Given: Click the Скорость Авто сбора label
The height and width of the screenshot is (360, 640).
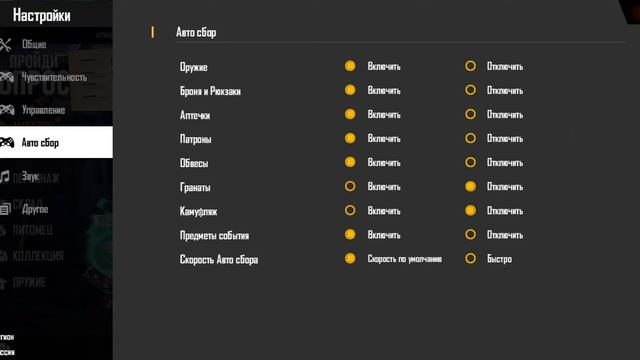Looking at the screenshot, I should coord(219,260).
